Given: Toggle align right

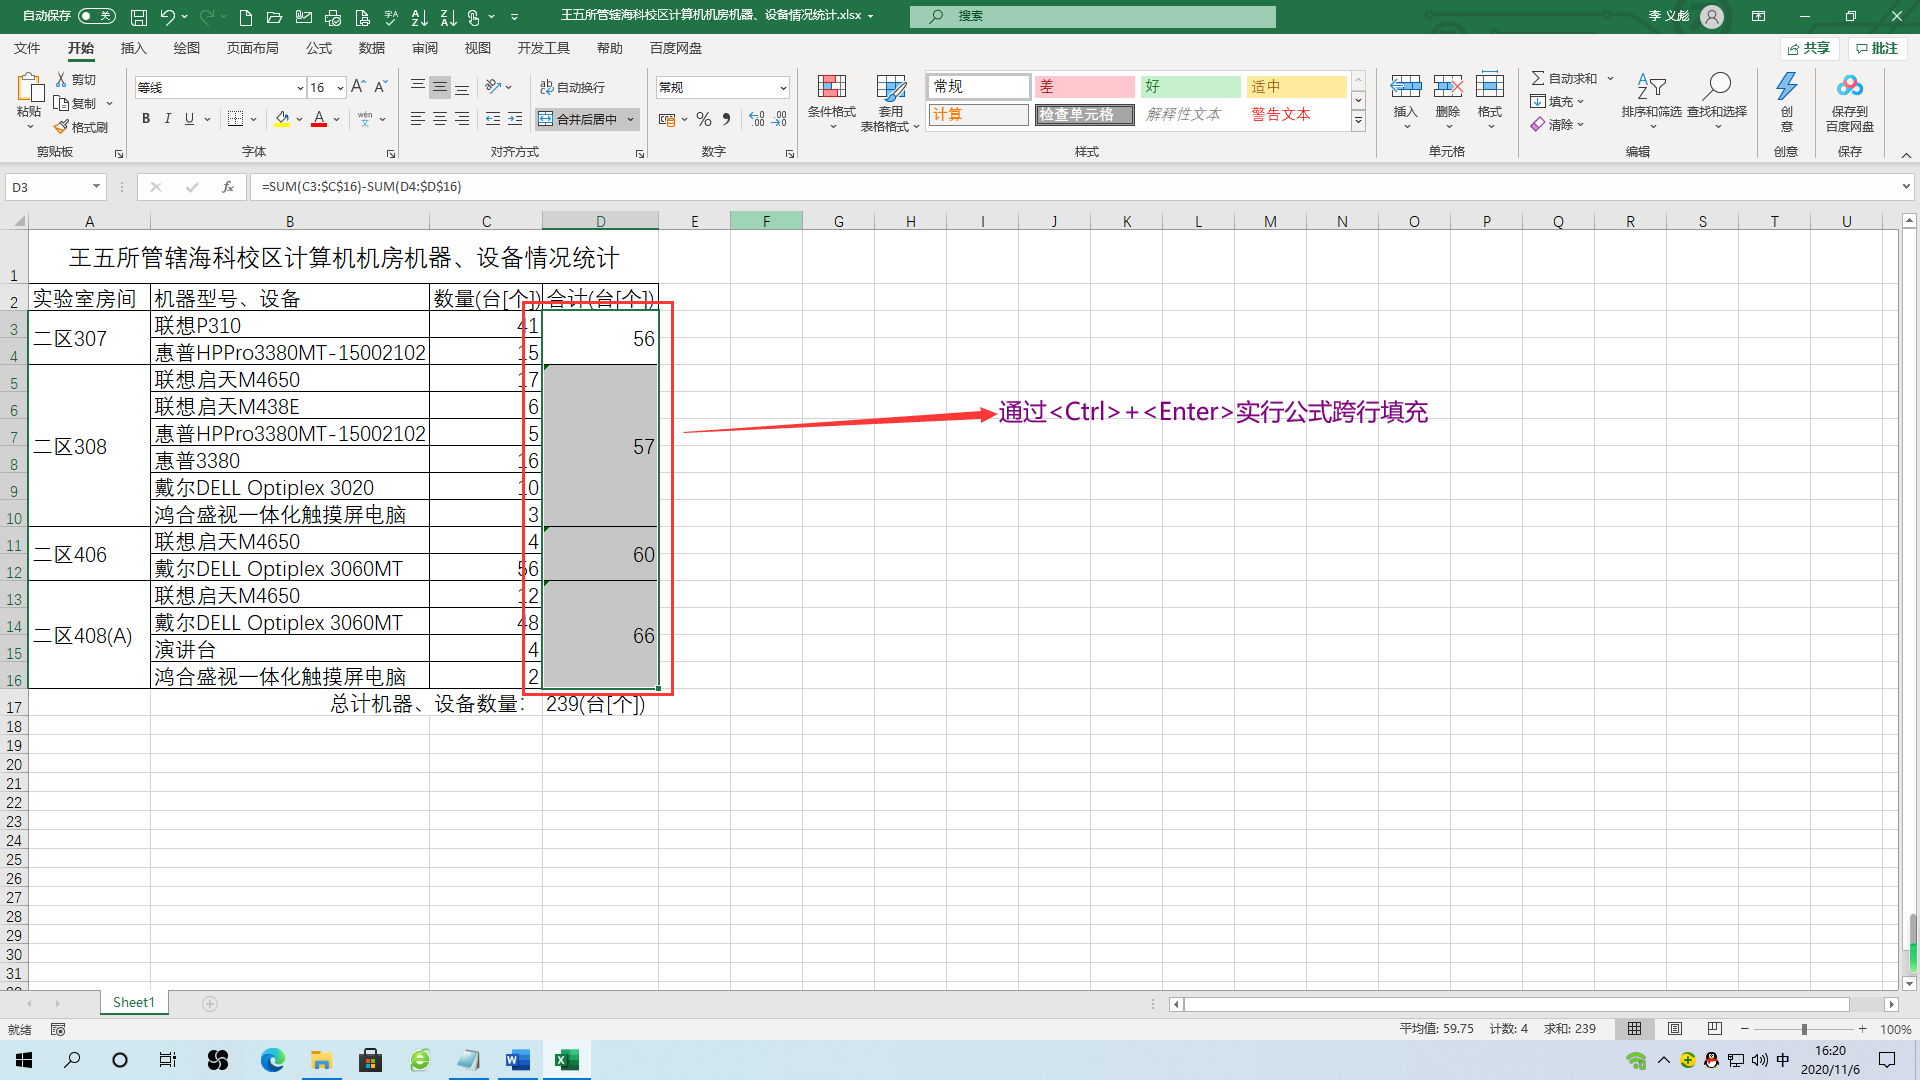Looking at the screenshot, I should tap(462, 119).
